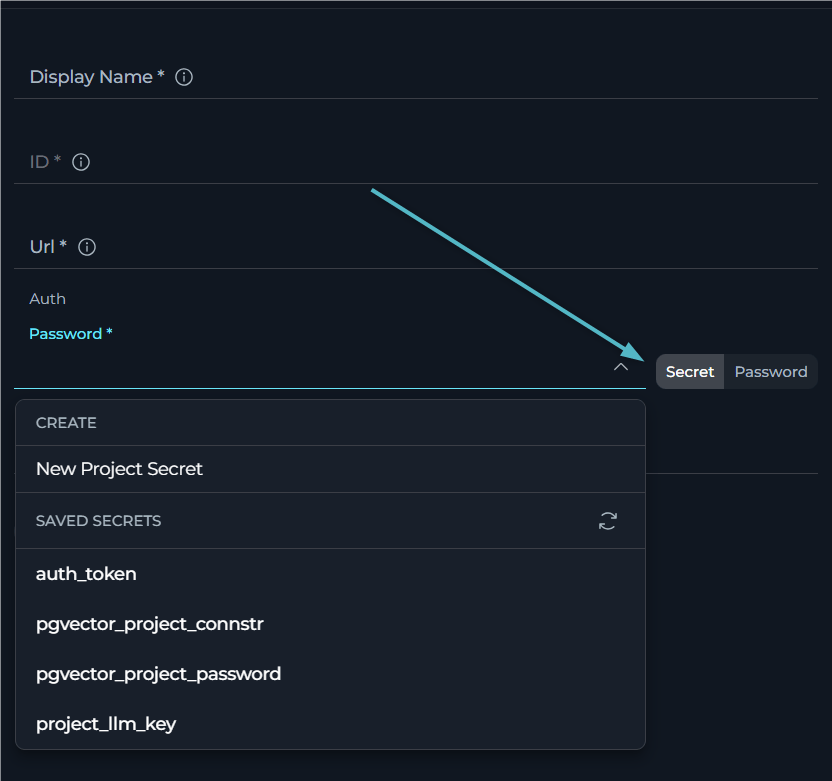Click the info icon beside ID
The image size is (832, 781).
(81, 162)
